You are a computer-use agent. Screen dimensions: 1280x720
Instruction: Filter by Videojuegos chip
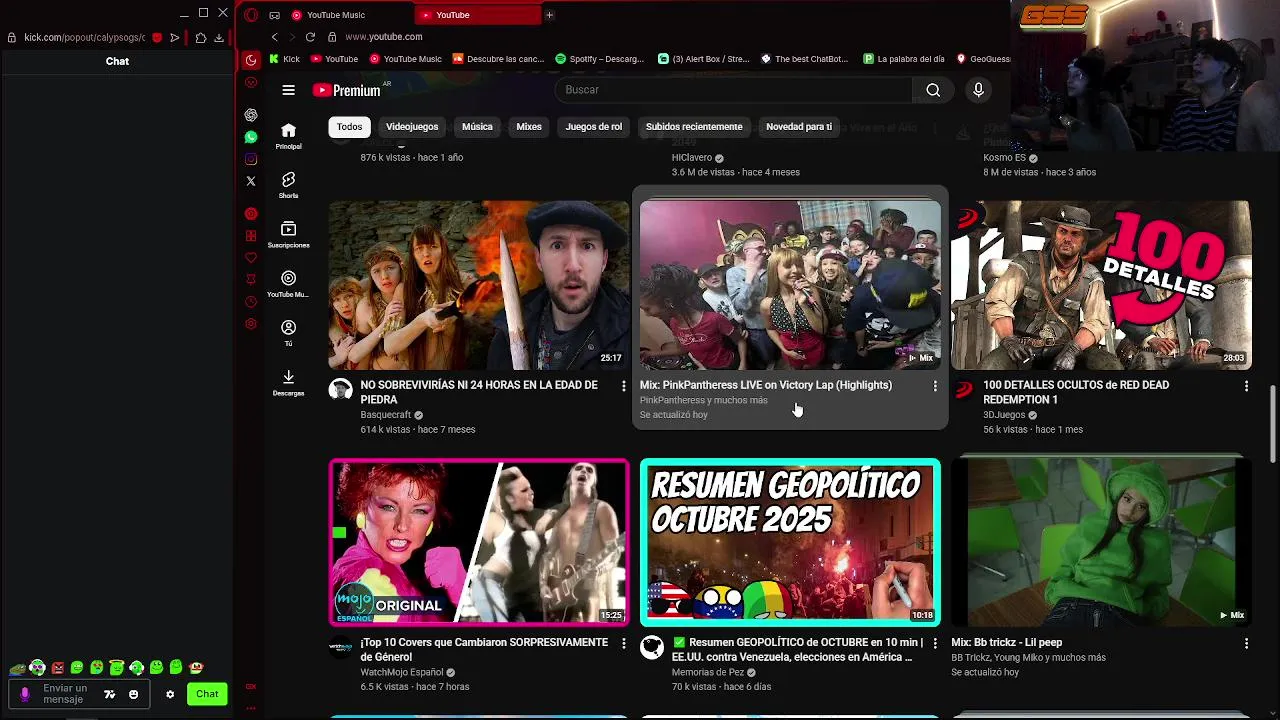point(412,127)
